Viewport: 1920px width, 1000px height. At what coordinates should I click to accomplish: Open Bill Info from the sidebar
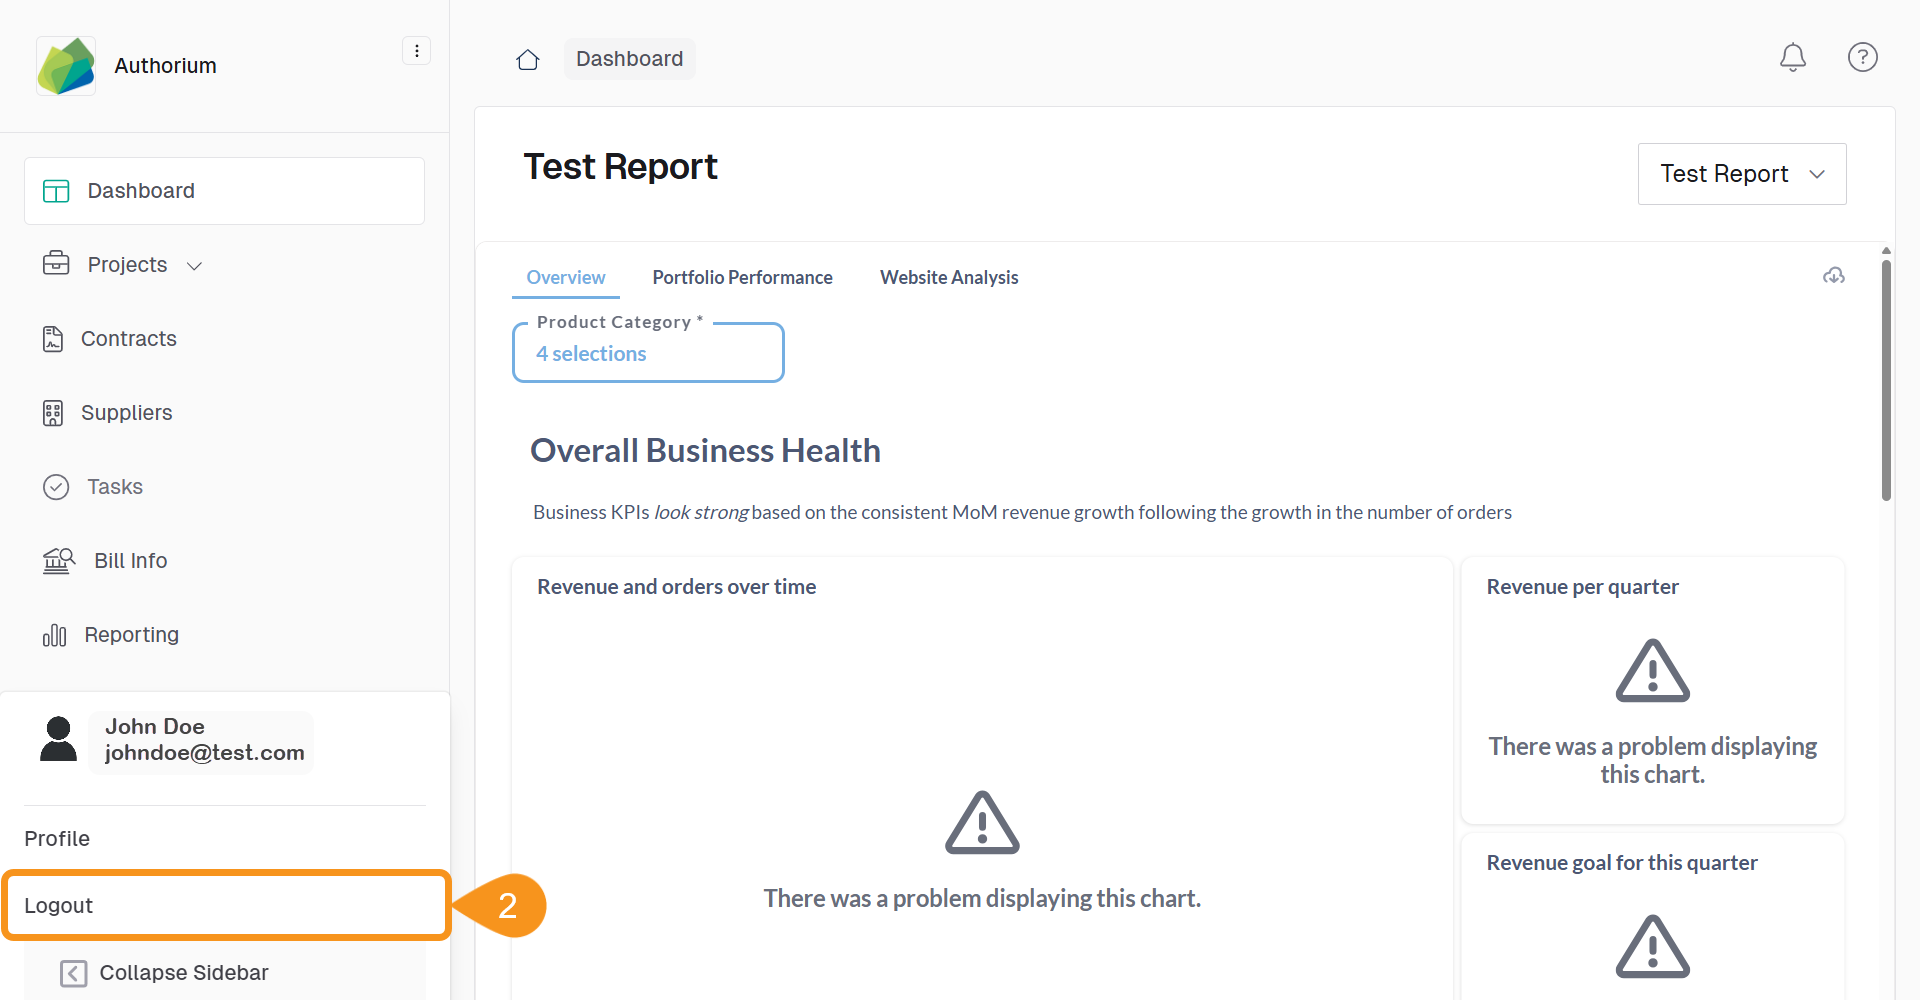(x=130, y=561)
